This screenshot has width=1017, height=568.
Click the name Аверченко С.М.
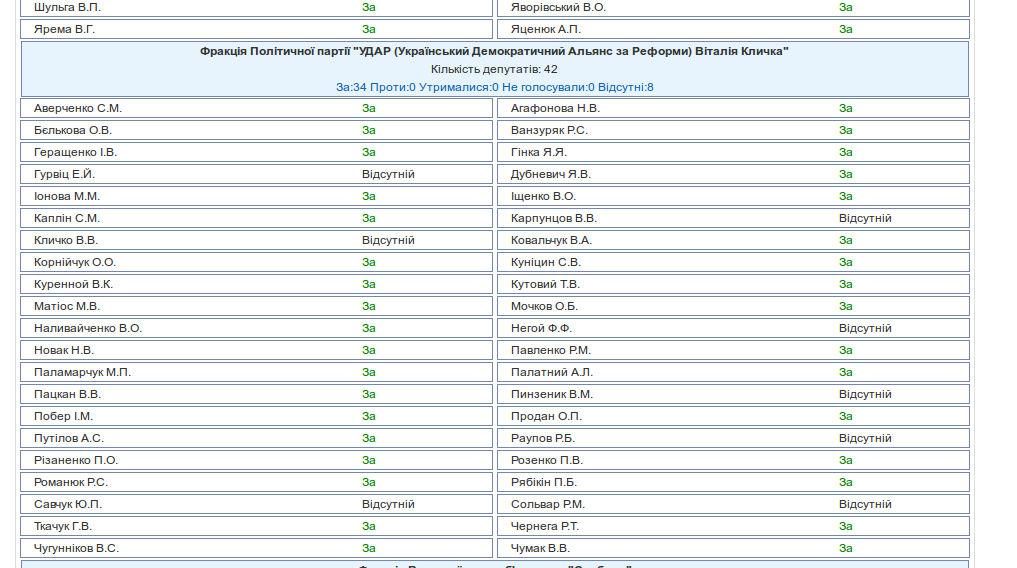(78, 108)
